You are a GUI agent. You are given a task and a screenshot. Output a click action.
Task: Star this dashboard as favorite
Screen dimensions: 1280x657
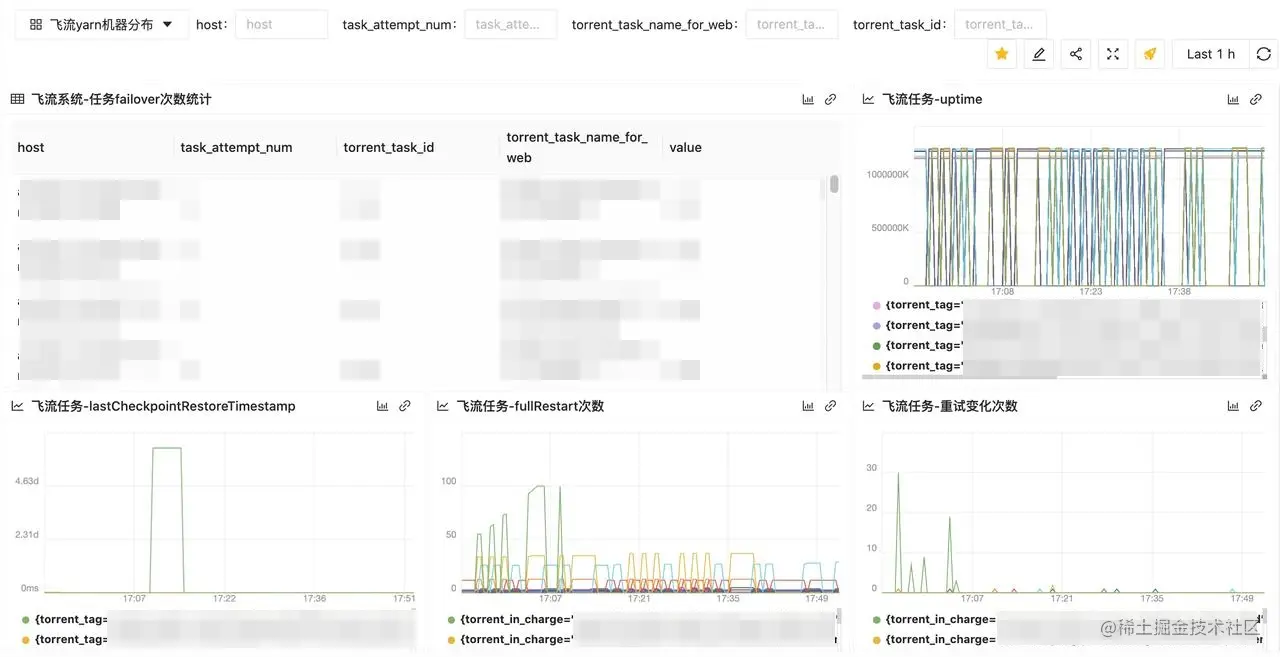pyautogui.click(x=1002, y=54)
